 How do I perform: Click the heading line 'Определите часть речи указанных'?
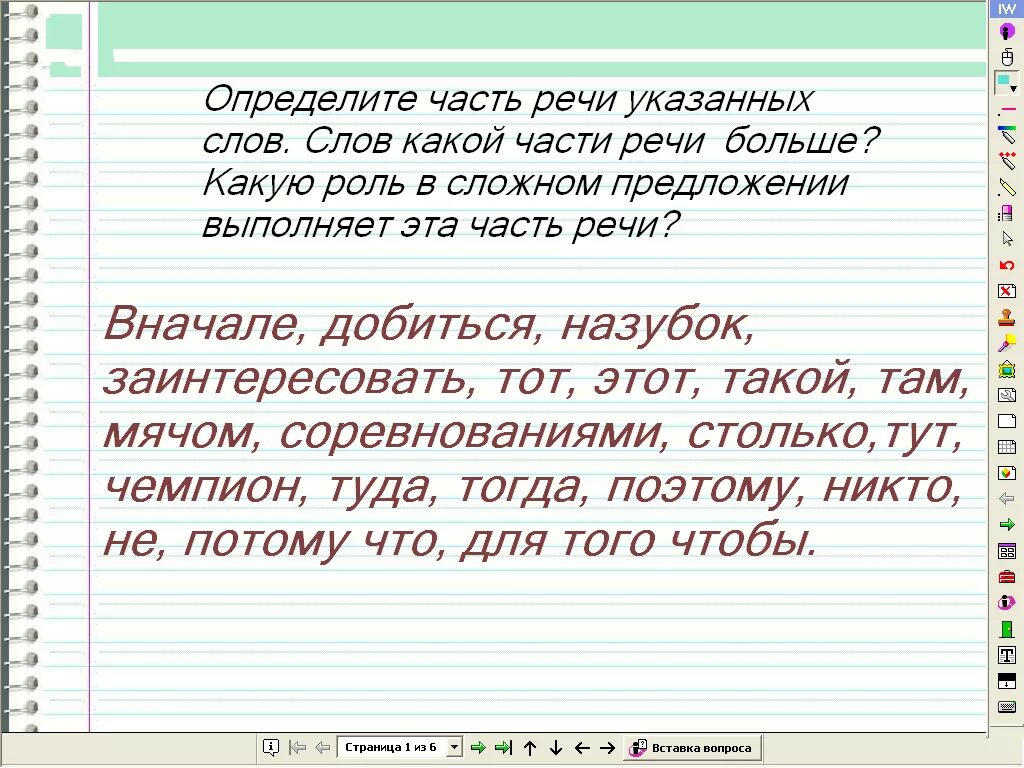pyautogui.click(x=507, y=100)
